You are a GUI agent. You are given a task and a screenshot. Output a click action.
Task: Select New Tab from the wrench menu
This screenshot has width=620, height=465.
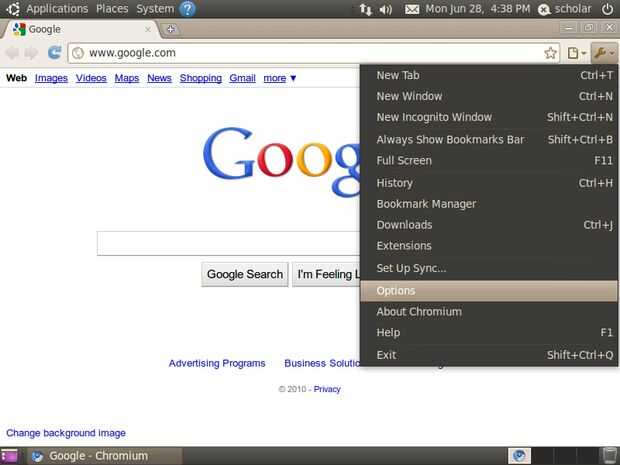(489, 75)
